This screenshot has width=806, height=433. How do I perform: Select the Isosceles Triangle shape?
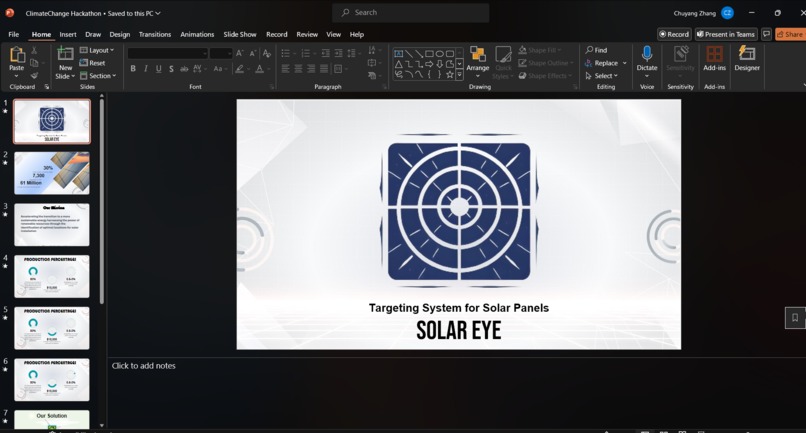pyautogui.click(x=398, y=64)
